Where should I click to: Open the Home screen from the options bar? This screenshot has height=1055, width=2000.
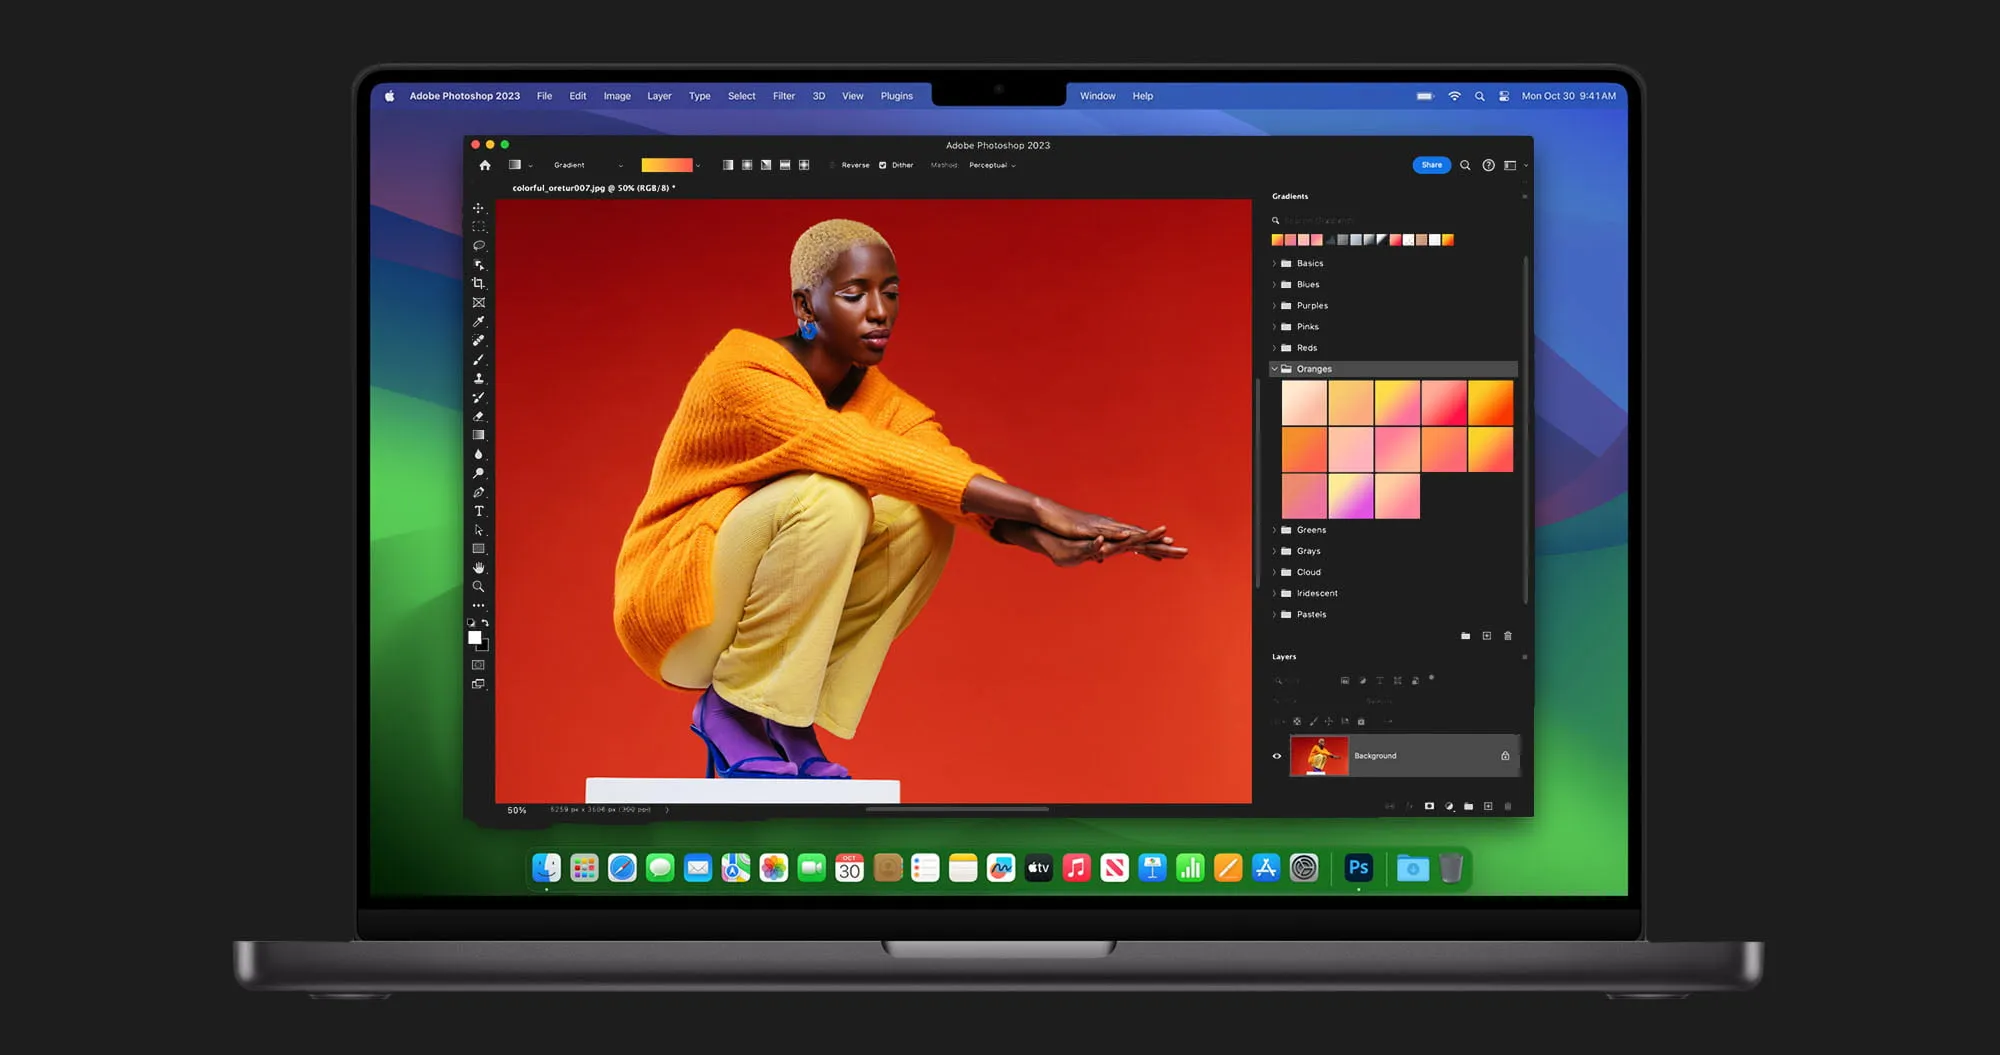point(485,164)
